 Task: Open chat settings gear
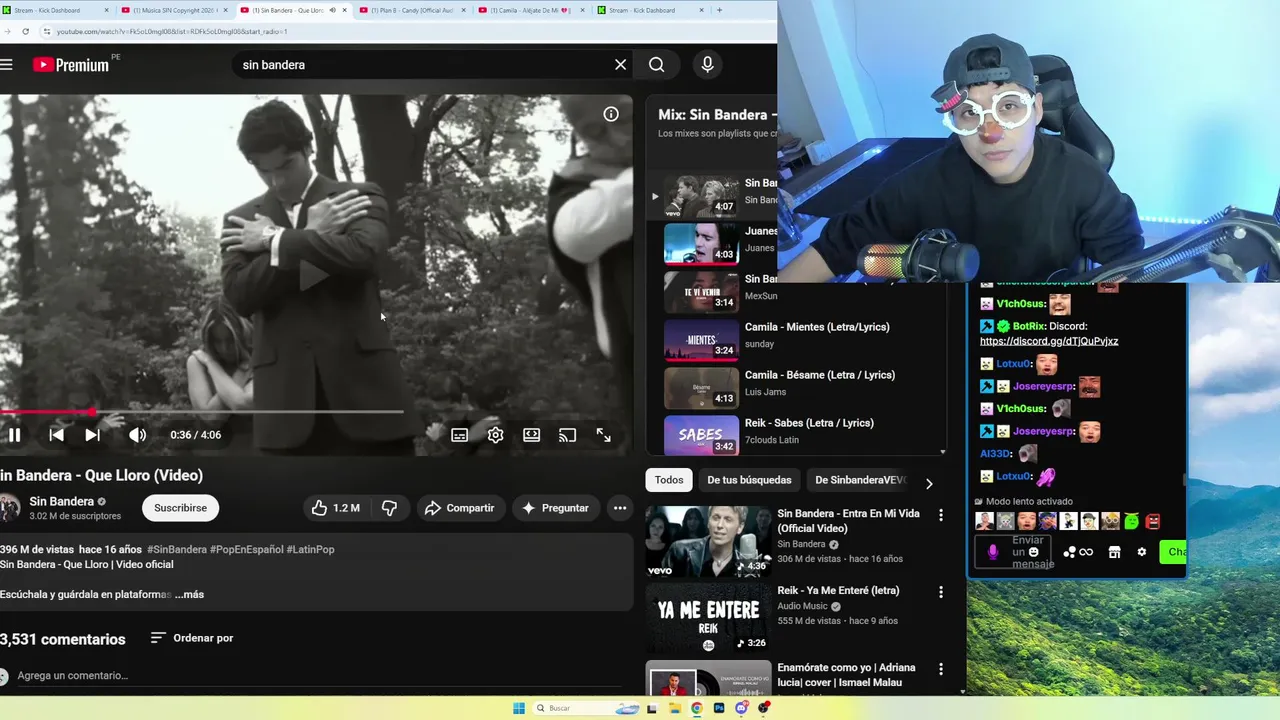(1142, 552)
